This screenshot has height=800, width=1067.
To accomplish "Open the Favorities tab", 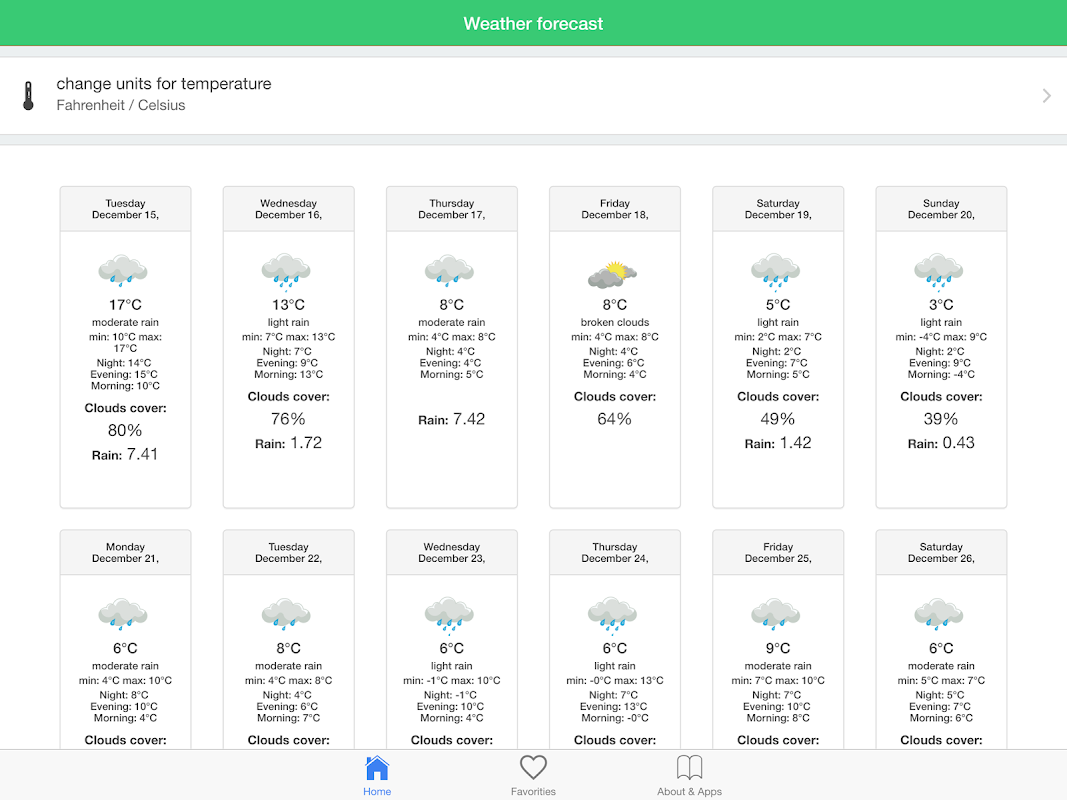I will pos(534,776).
